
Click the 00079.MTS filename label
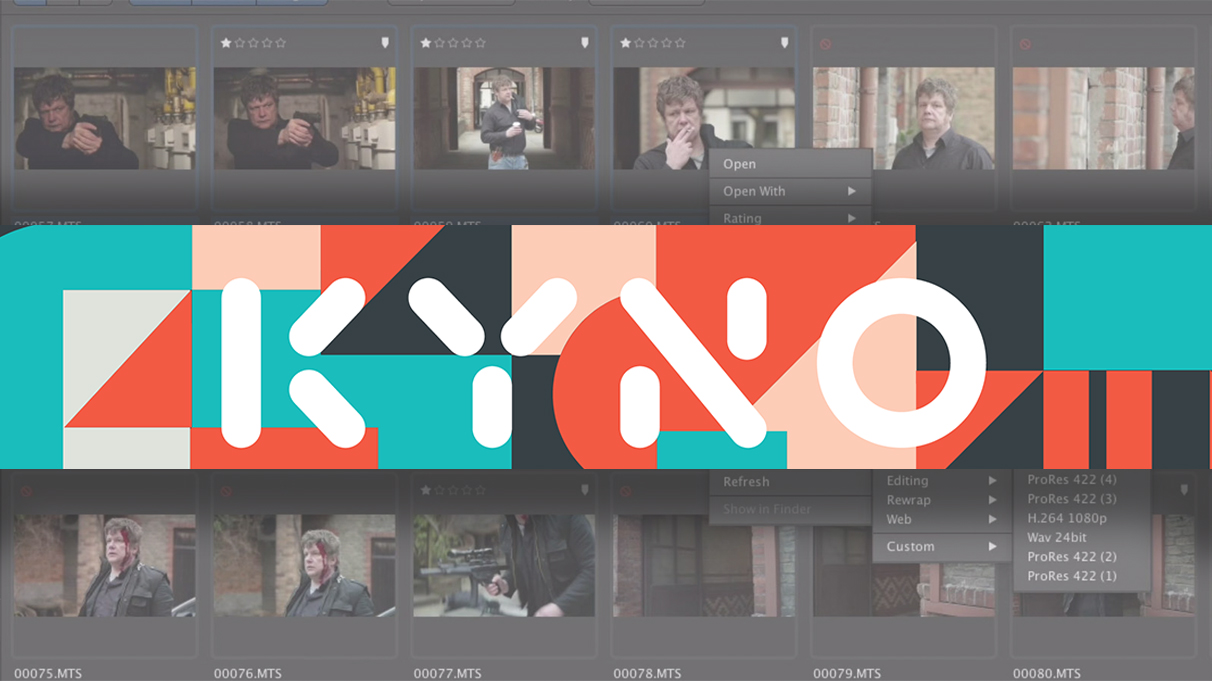coord(847,674)
